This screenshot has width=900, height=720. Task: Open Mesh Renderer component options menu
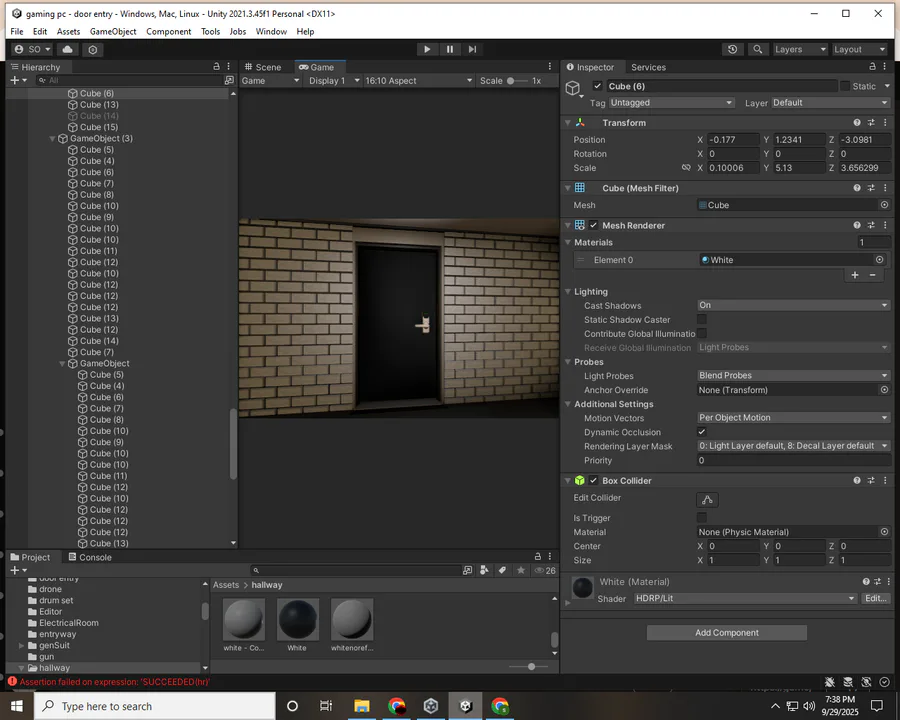tap(885, 225)
